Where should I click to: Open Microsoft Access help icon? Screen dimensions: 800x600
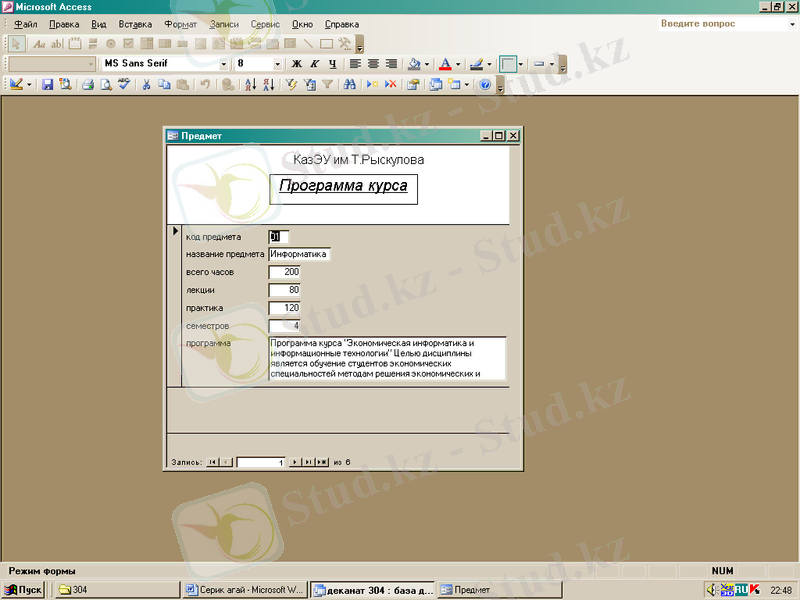click(x=485, y=85)
